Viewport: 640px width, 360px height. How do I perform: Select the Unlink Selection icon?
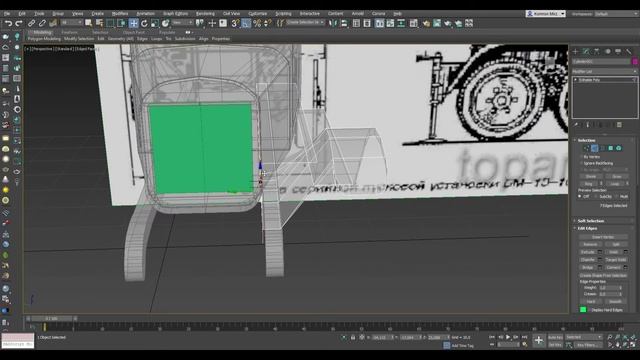pos(42,23)
